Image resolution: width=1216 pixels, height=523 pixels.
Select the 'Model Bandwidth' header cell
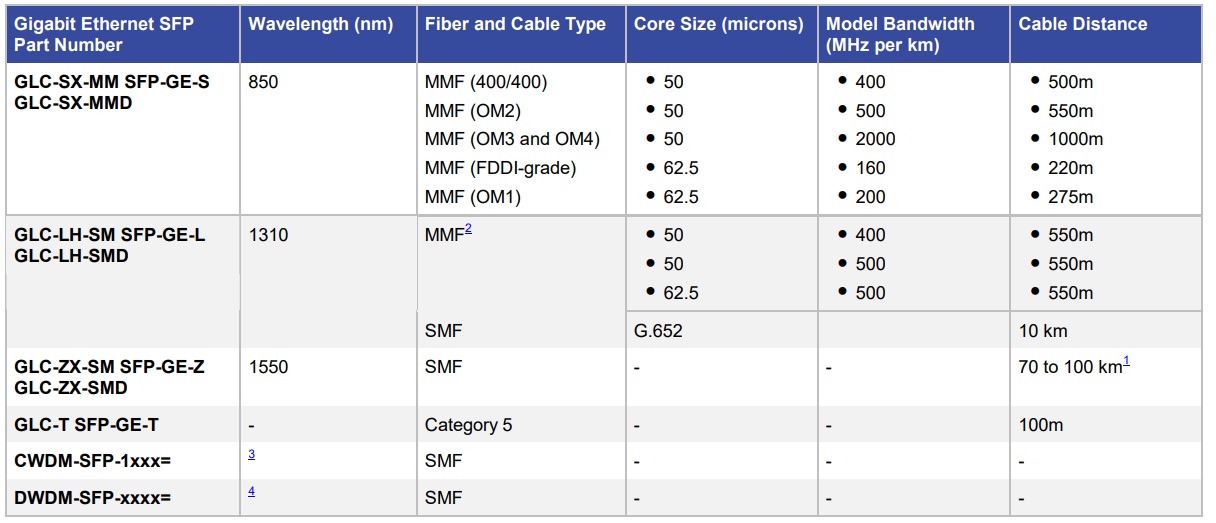(x=900, y=34)
